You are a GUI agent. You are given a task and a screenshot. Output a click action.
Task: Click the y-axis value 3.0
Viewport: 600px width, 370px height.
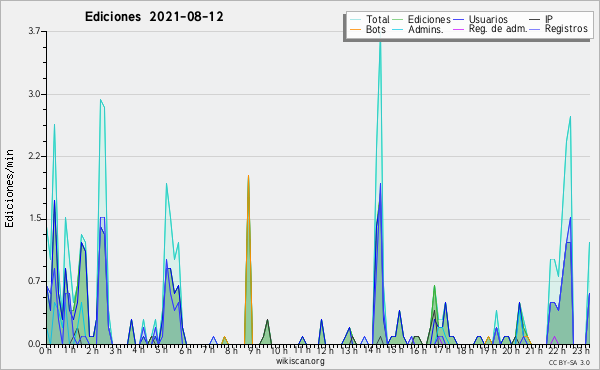point(34,94)
